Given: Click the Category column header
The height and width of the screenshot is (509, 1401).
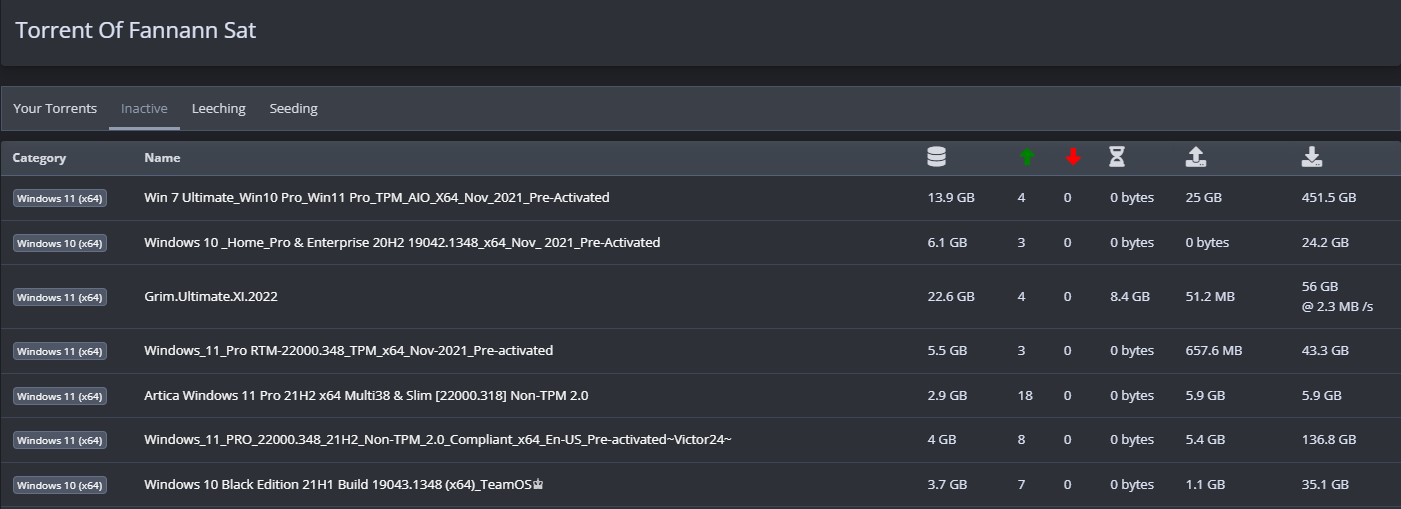Looking at the screenshot, I should coord(39,158).
